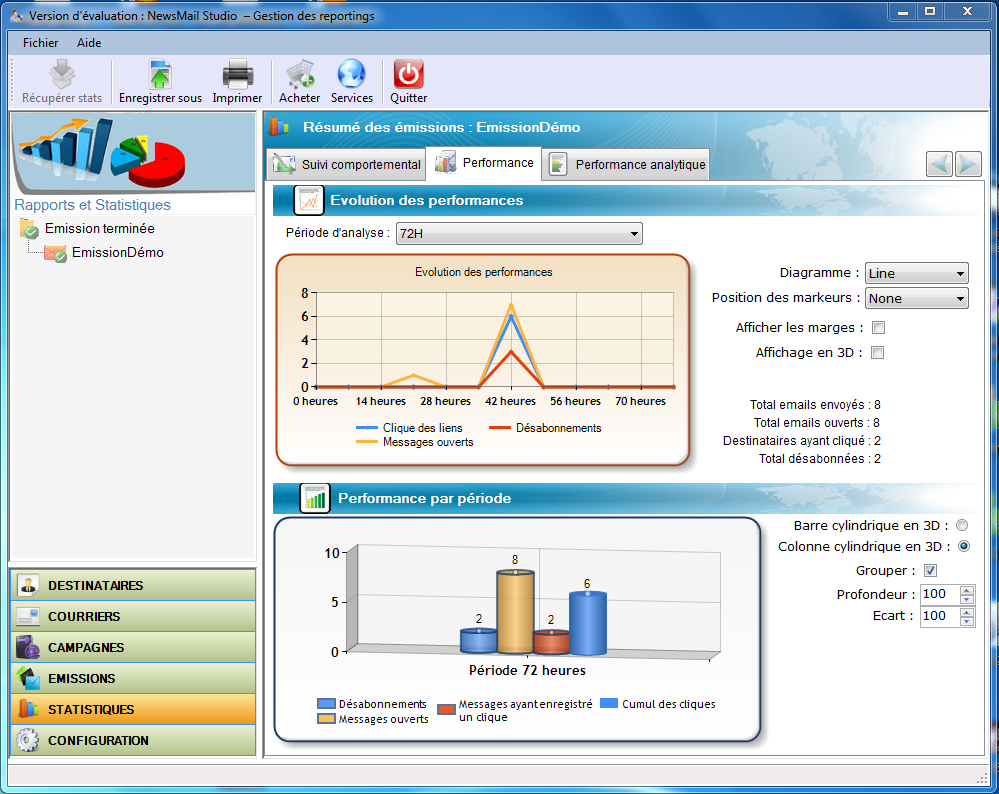Click the Récupérer stats toolbar icon
999x794 pixels.
[62, 74]
